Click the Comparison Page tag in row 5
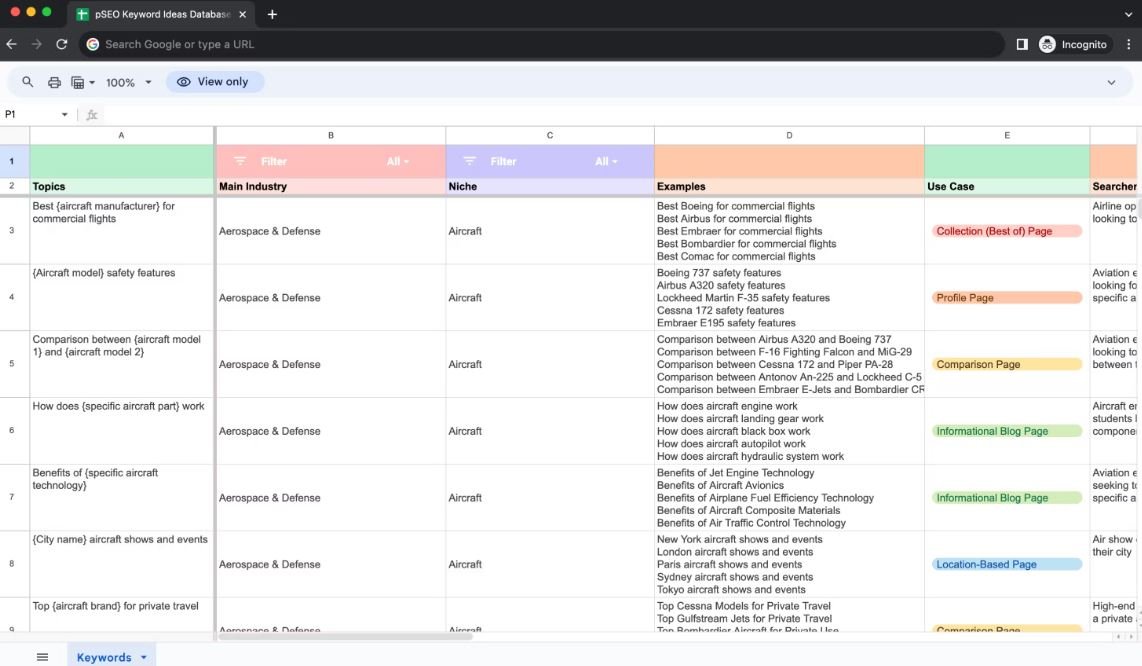1142x666 pixels. tap(1007, 364)
